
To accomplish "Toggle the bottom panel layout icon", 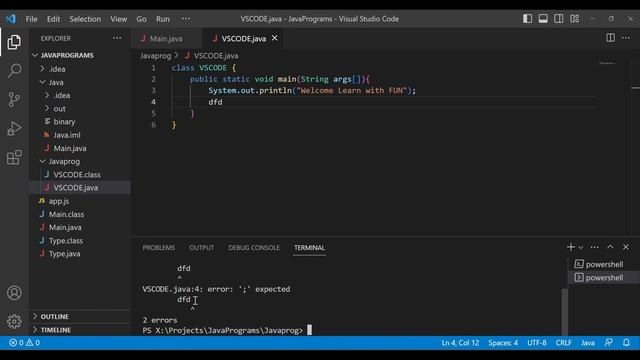I will click(x=543, y=19).
